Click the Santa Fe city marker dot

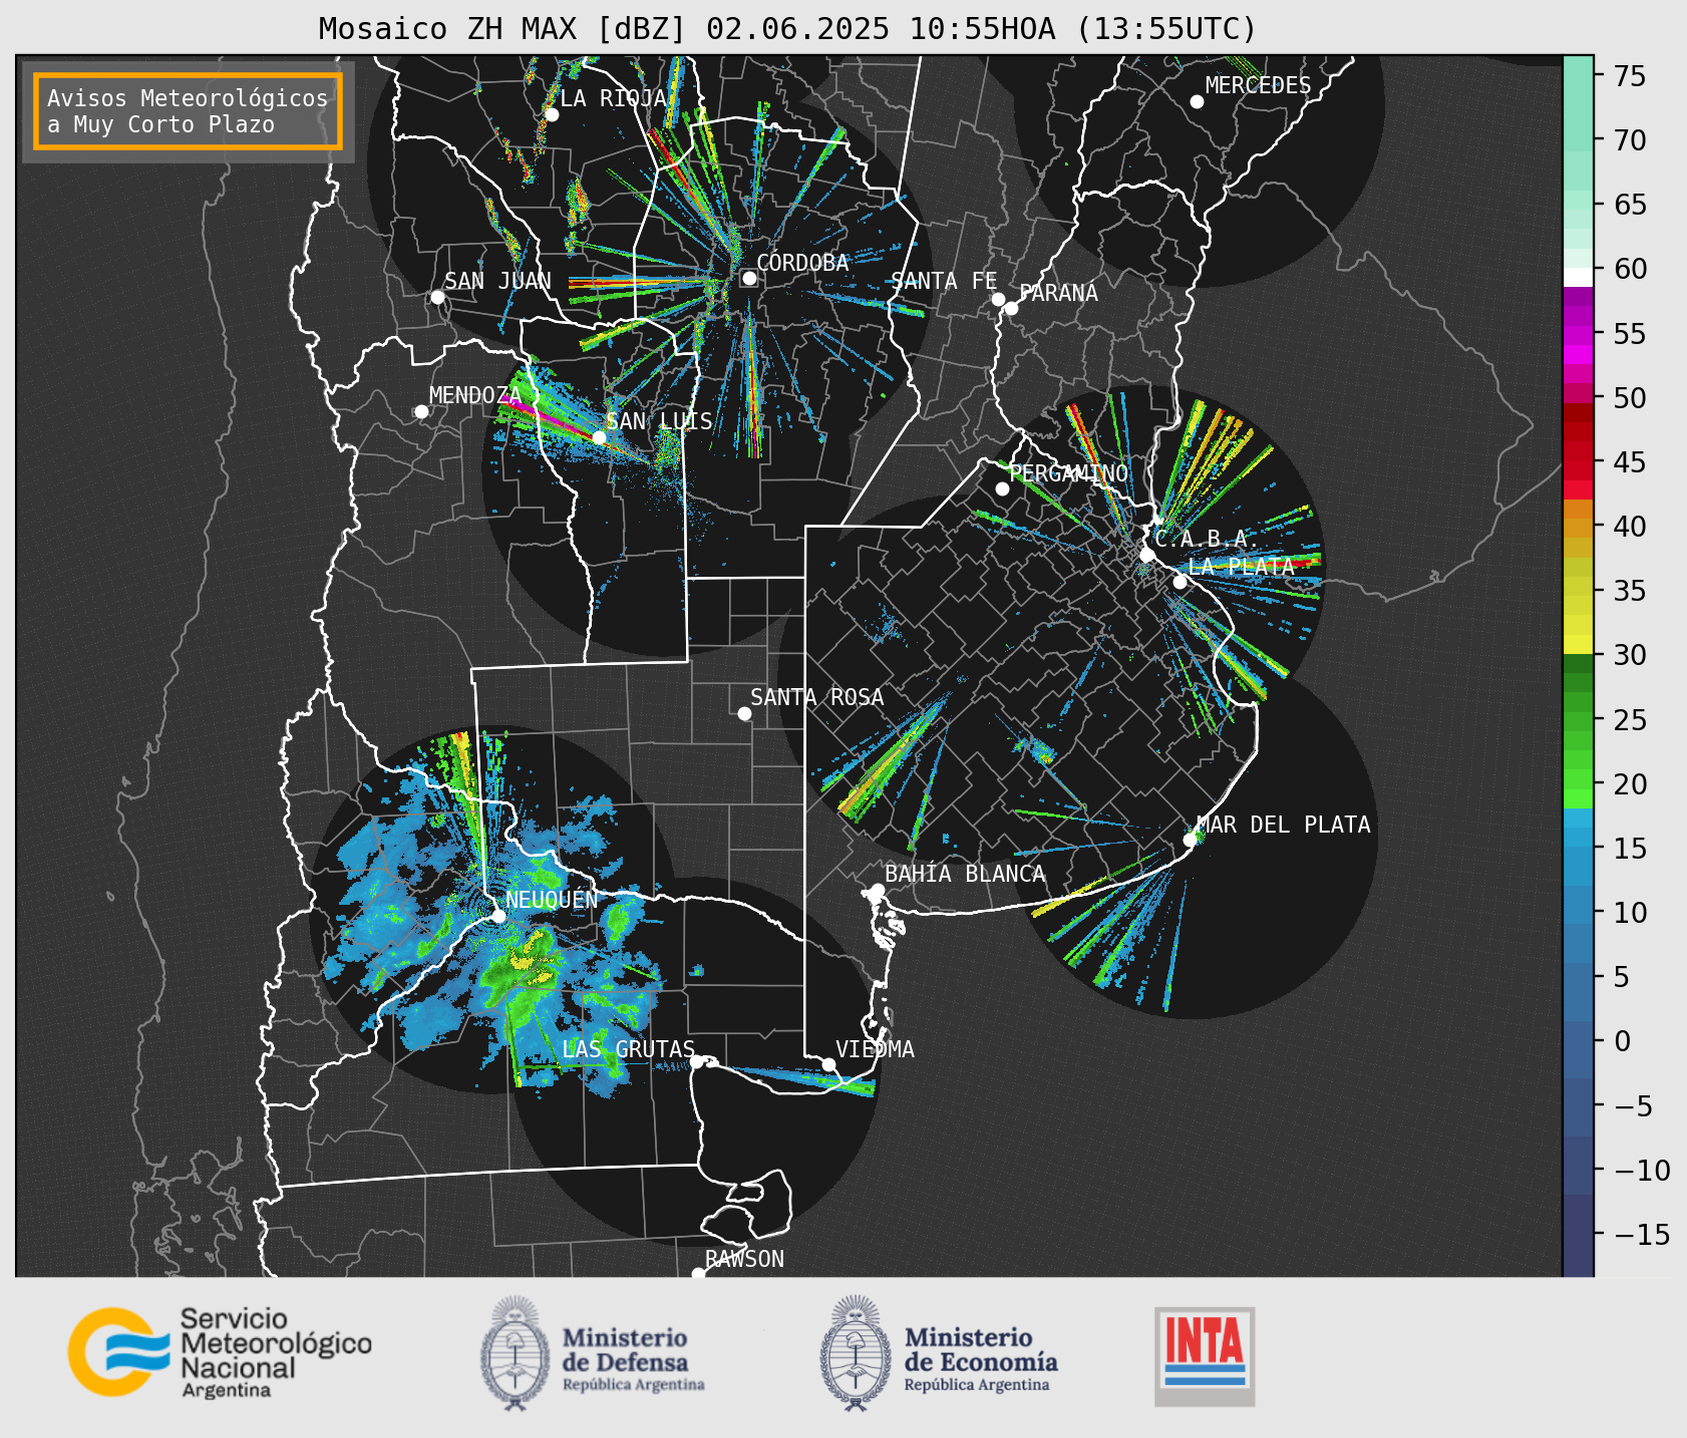998,299
